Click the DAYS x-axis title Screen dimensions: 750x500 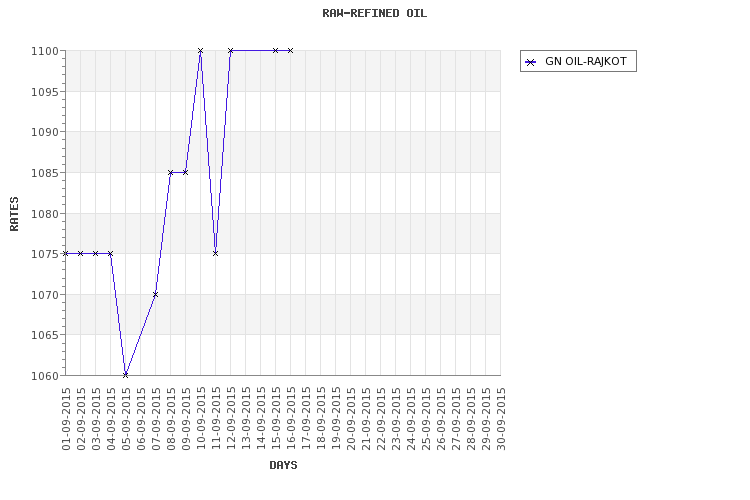coord(283,465)
